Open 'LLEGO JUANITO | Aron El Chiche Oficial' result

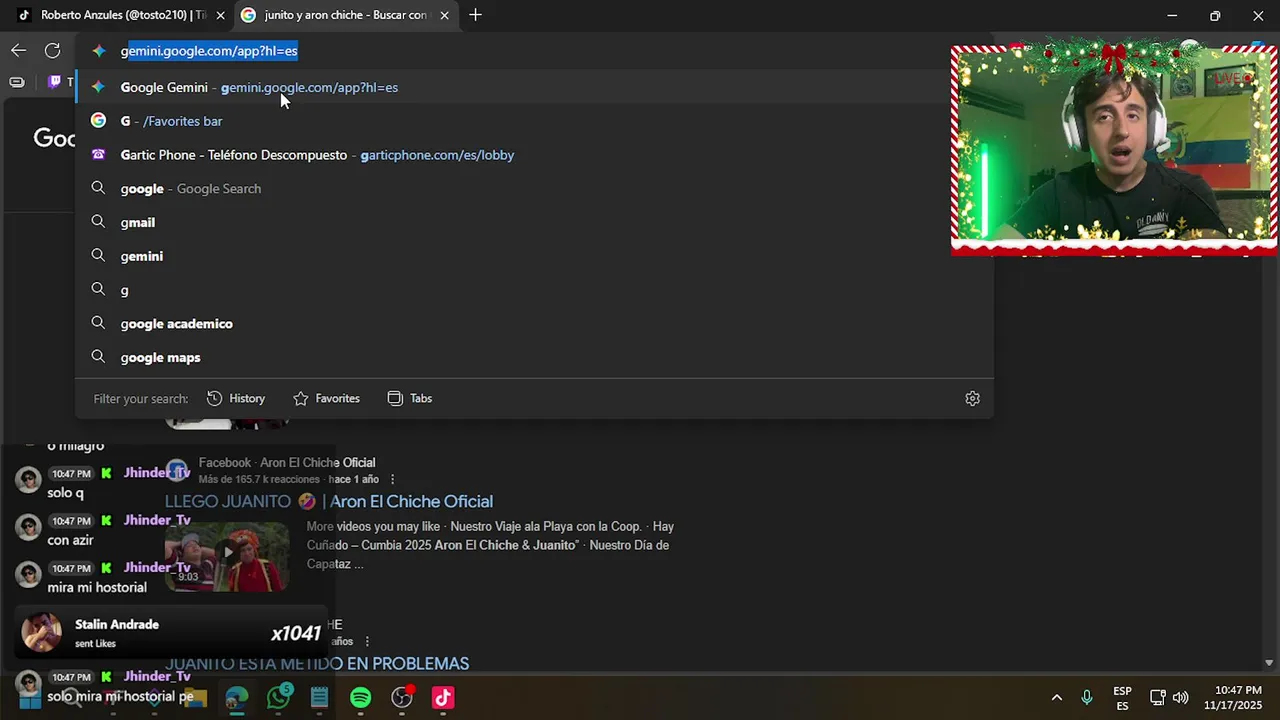point(329,502)
